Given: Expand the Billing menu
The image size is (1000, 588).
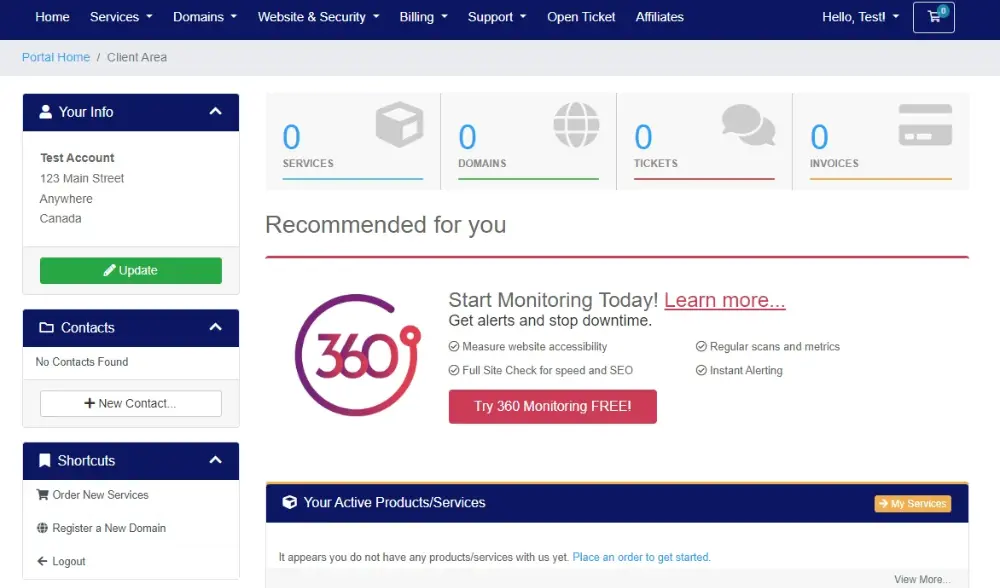Looking at the screenshot, I should click(423, 17).
